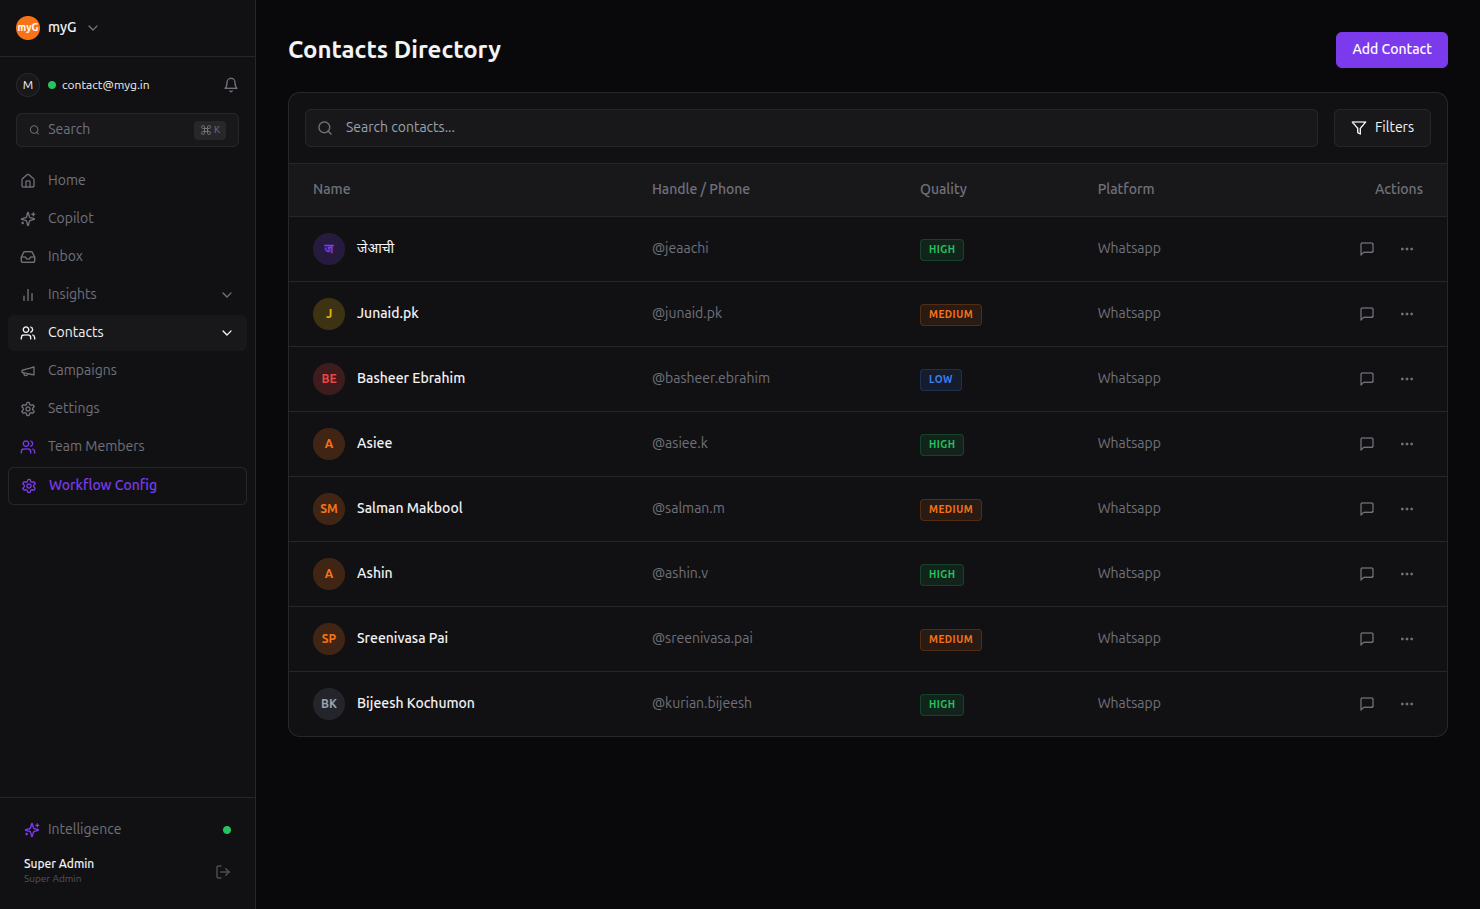Click contact name Asiee
1480x909 pixels.
click(x=374, y=443)
